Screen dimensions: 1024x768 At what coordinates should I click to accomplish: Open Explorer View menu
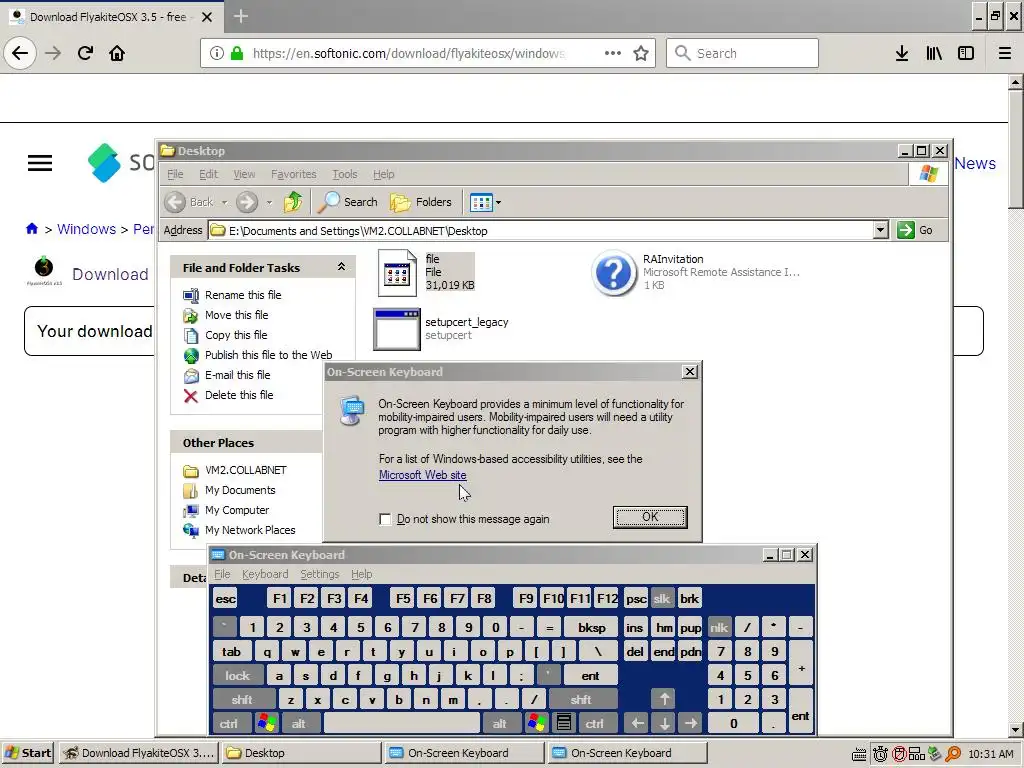244,174
